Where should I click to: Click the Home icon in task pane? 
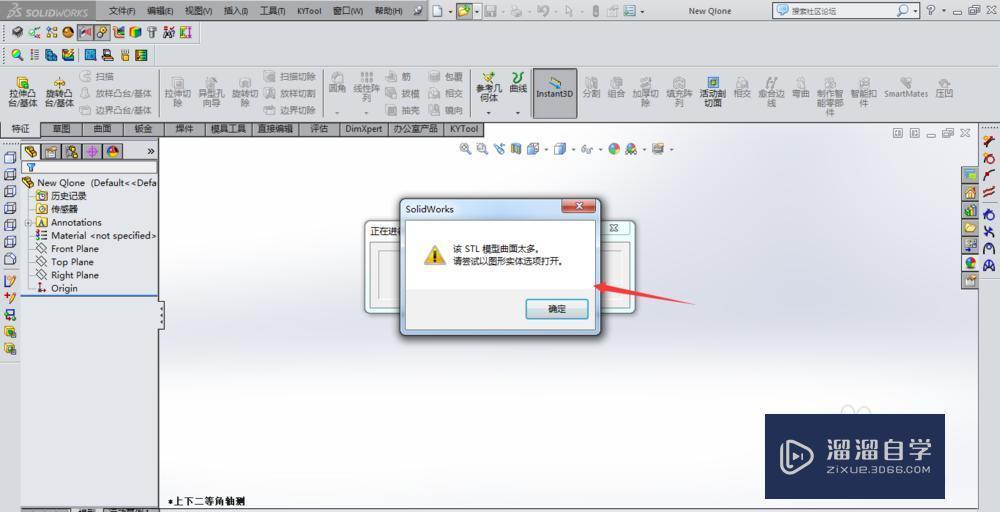(970, 192)
